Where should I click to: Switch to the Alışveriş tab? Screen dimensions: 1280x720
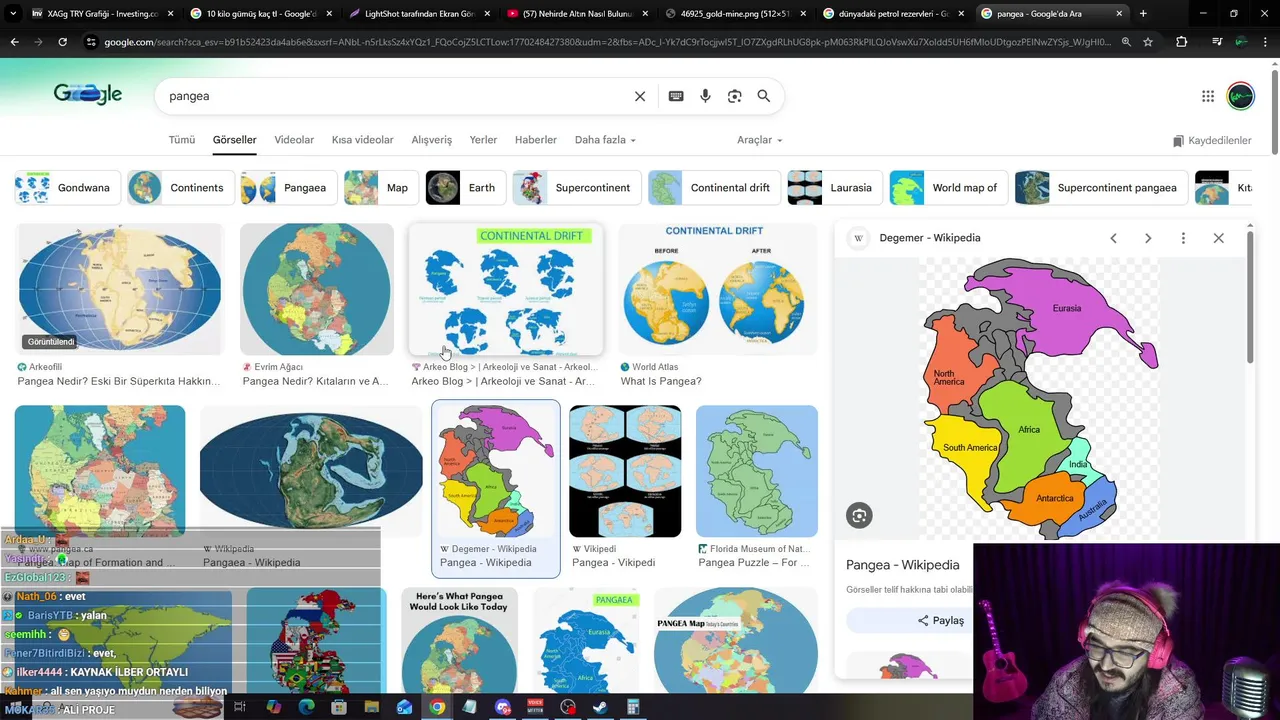(x=432, y=140)
